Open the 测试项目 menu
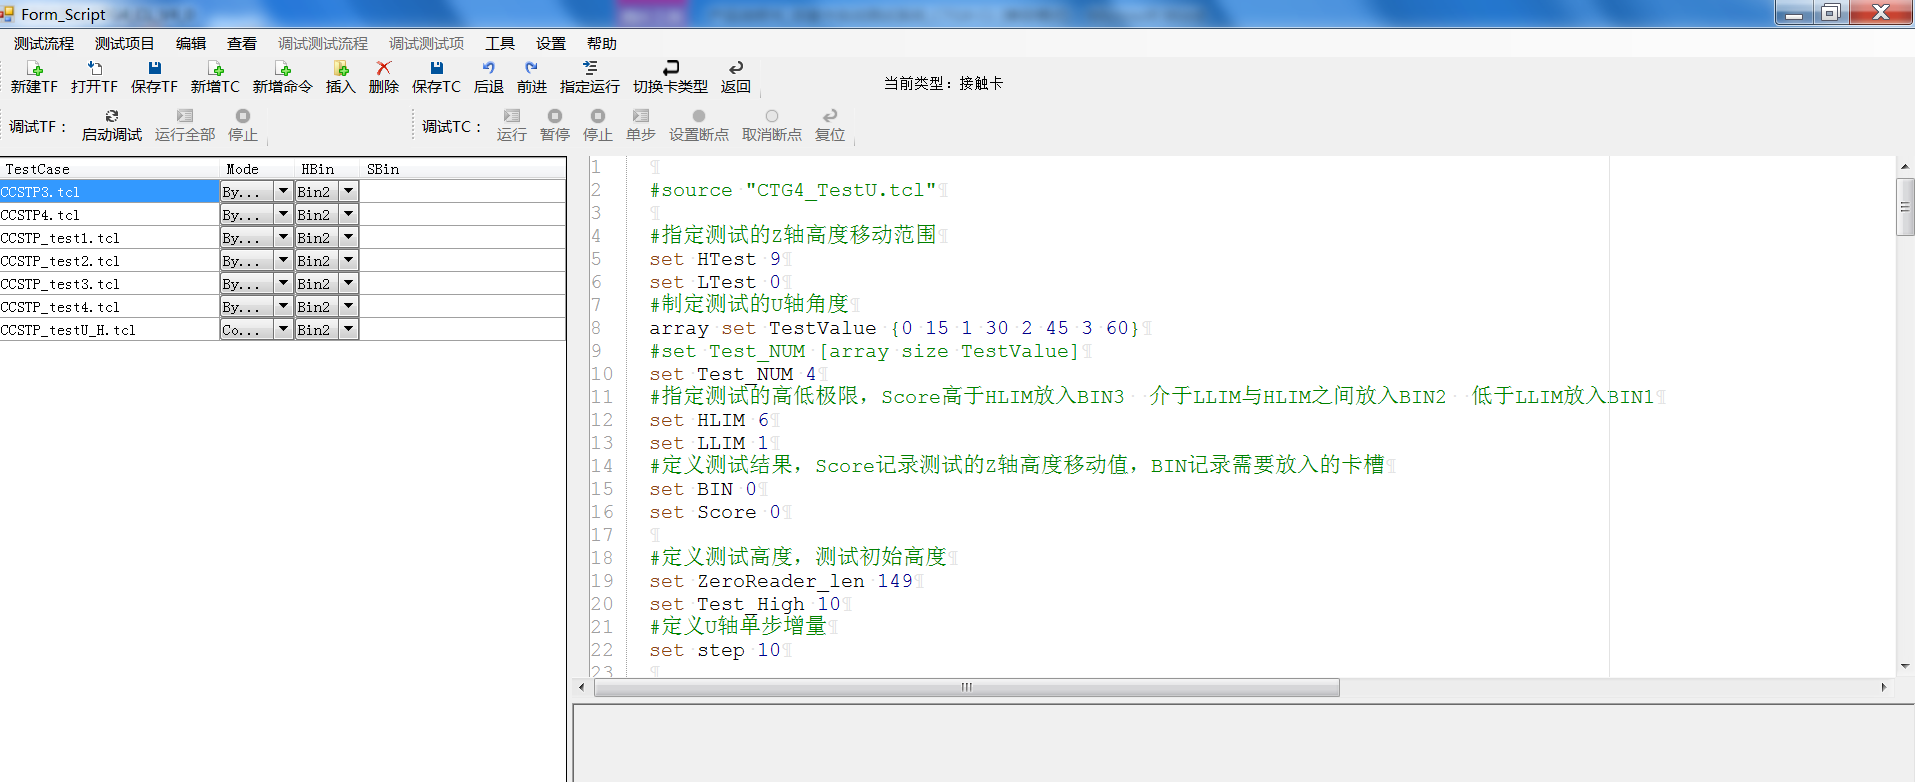Viewport: 1915px width, 782px height. 125,44
